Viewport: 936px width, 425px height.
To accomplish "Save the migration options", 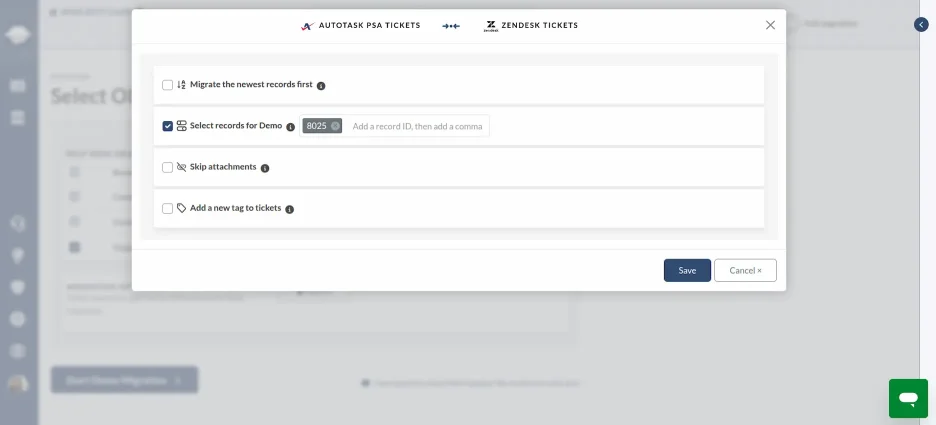I will [687, 270].
